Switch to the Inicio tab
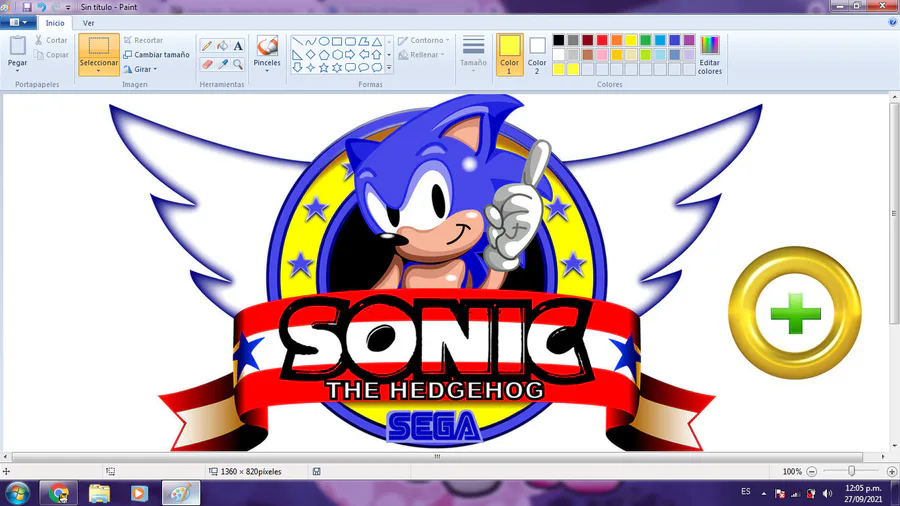 click(x=55, y=23)
